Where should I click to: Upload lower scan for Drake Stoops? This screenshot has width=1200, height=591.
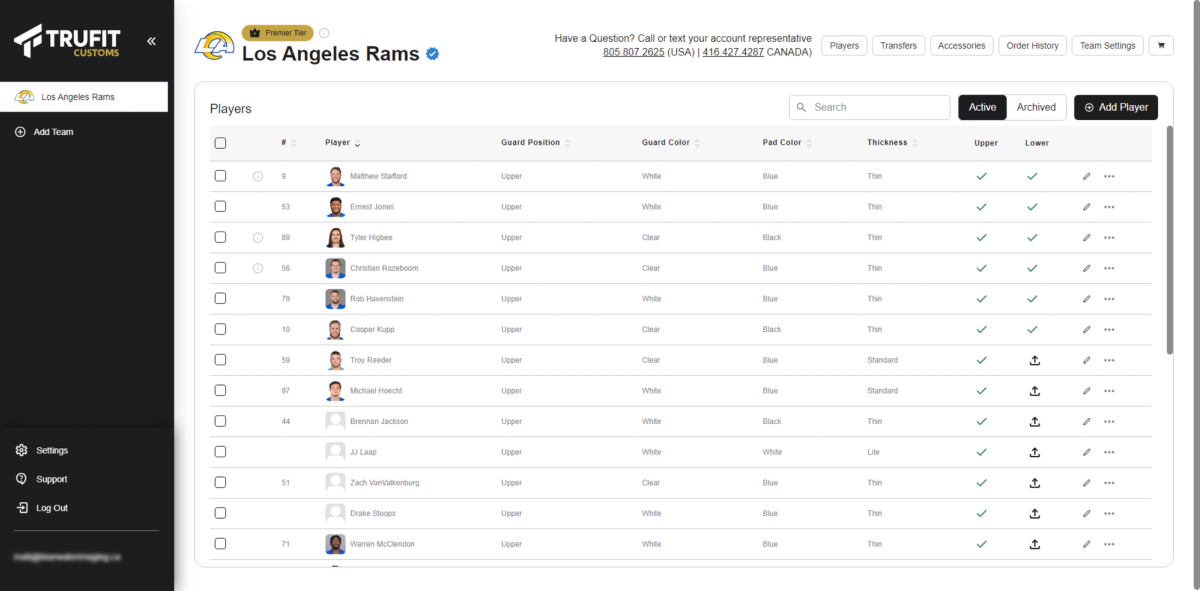pos(1035,514)
